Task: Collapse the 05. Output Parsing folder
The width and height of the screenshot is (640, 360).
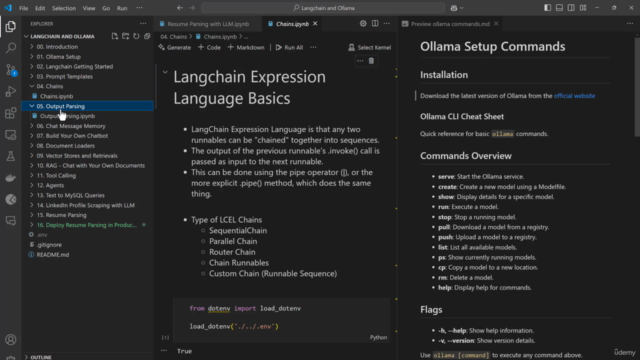Action: click(x=87, y=106)
